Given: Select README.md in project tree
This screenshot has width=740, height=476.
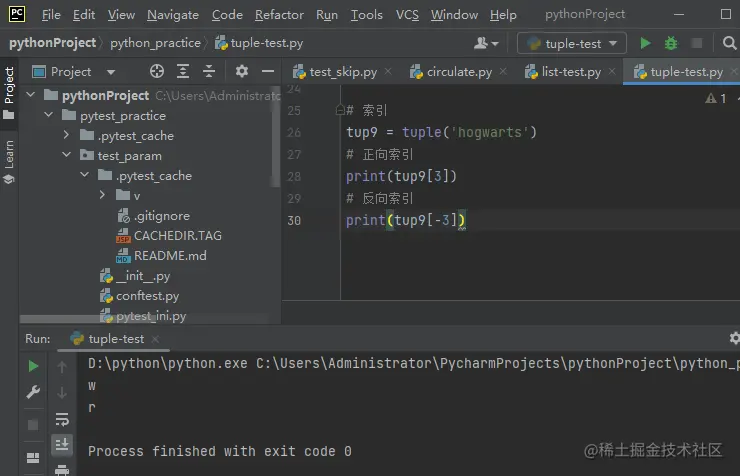Looking at the screenshot, I should pyautogui.click(x=161, y=256).
